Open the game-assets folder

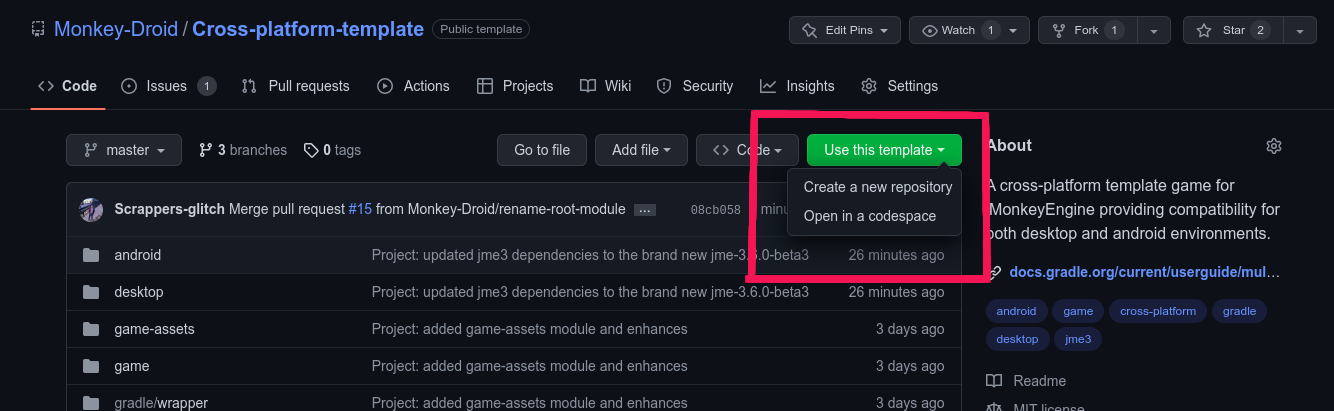154,329
